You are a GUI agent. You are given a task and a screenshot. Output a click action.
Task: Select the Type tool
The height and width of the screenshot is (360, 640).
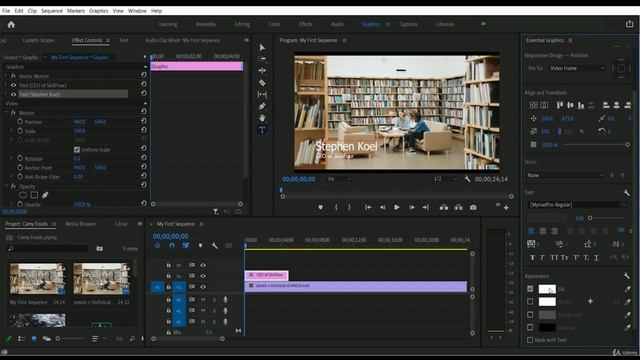point(262,130)
